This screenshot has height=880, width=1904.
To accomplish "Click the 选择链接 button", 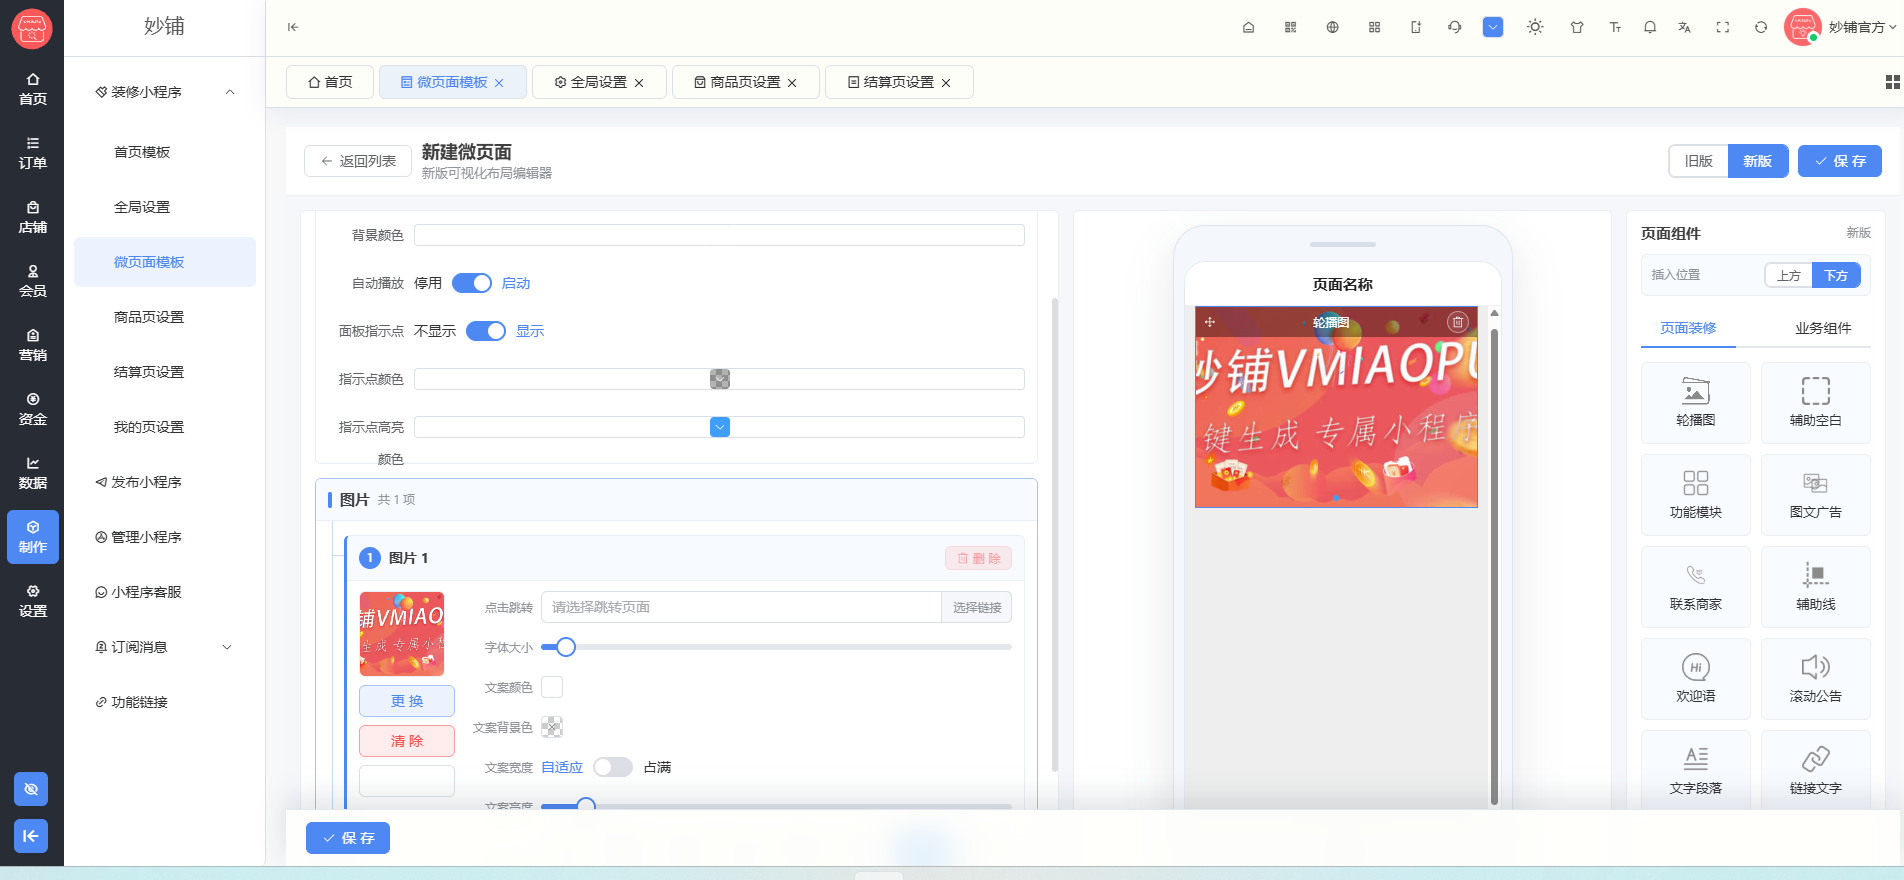I will [x=976, y=607].
